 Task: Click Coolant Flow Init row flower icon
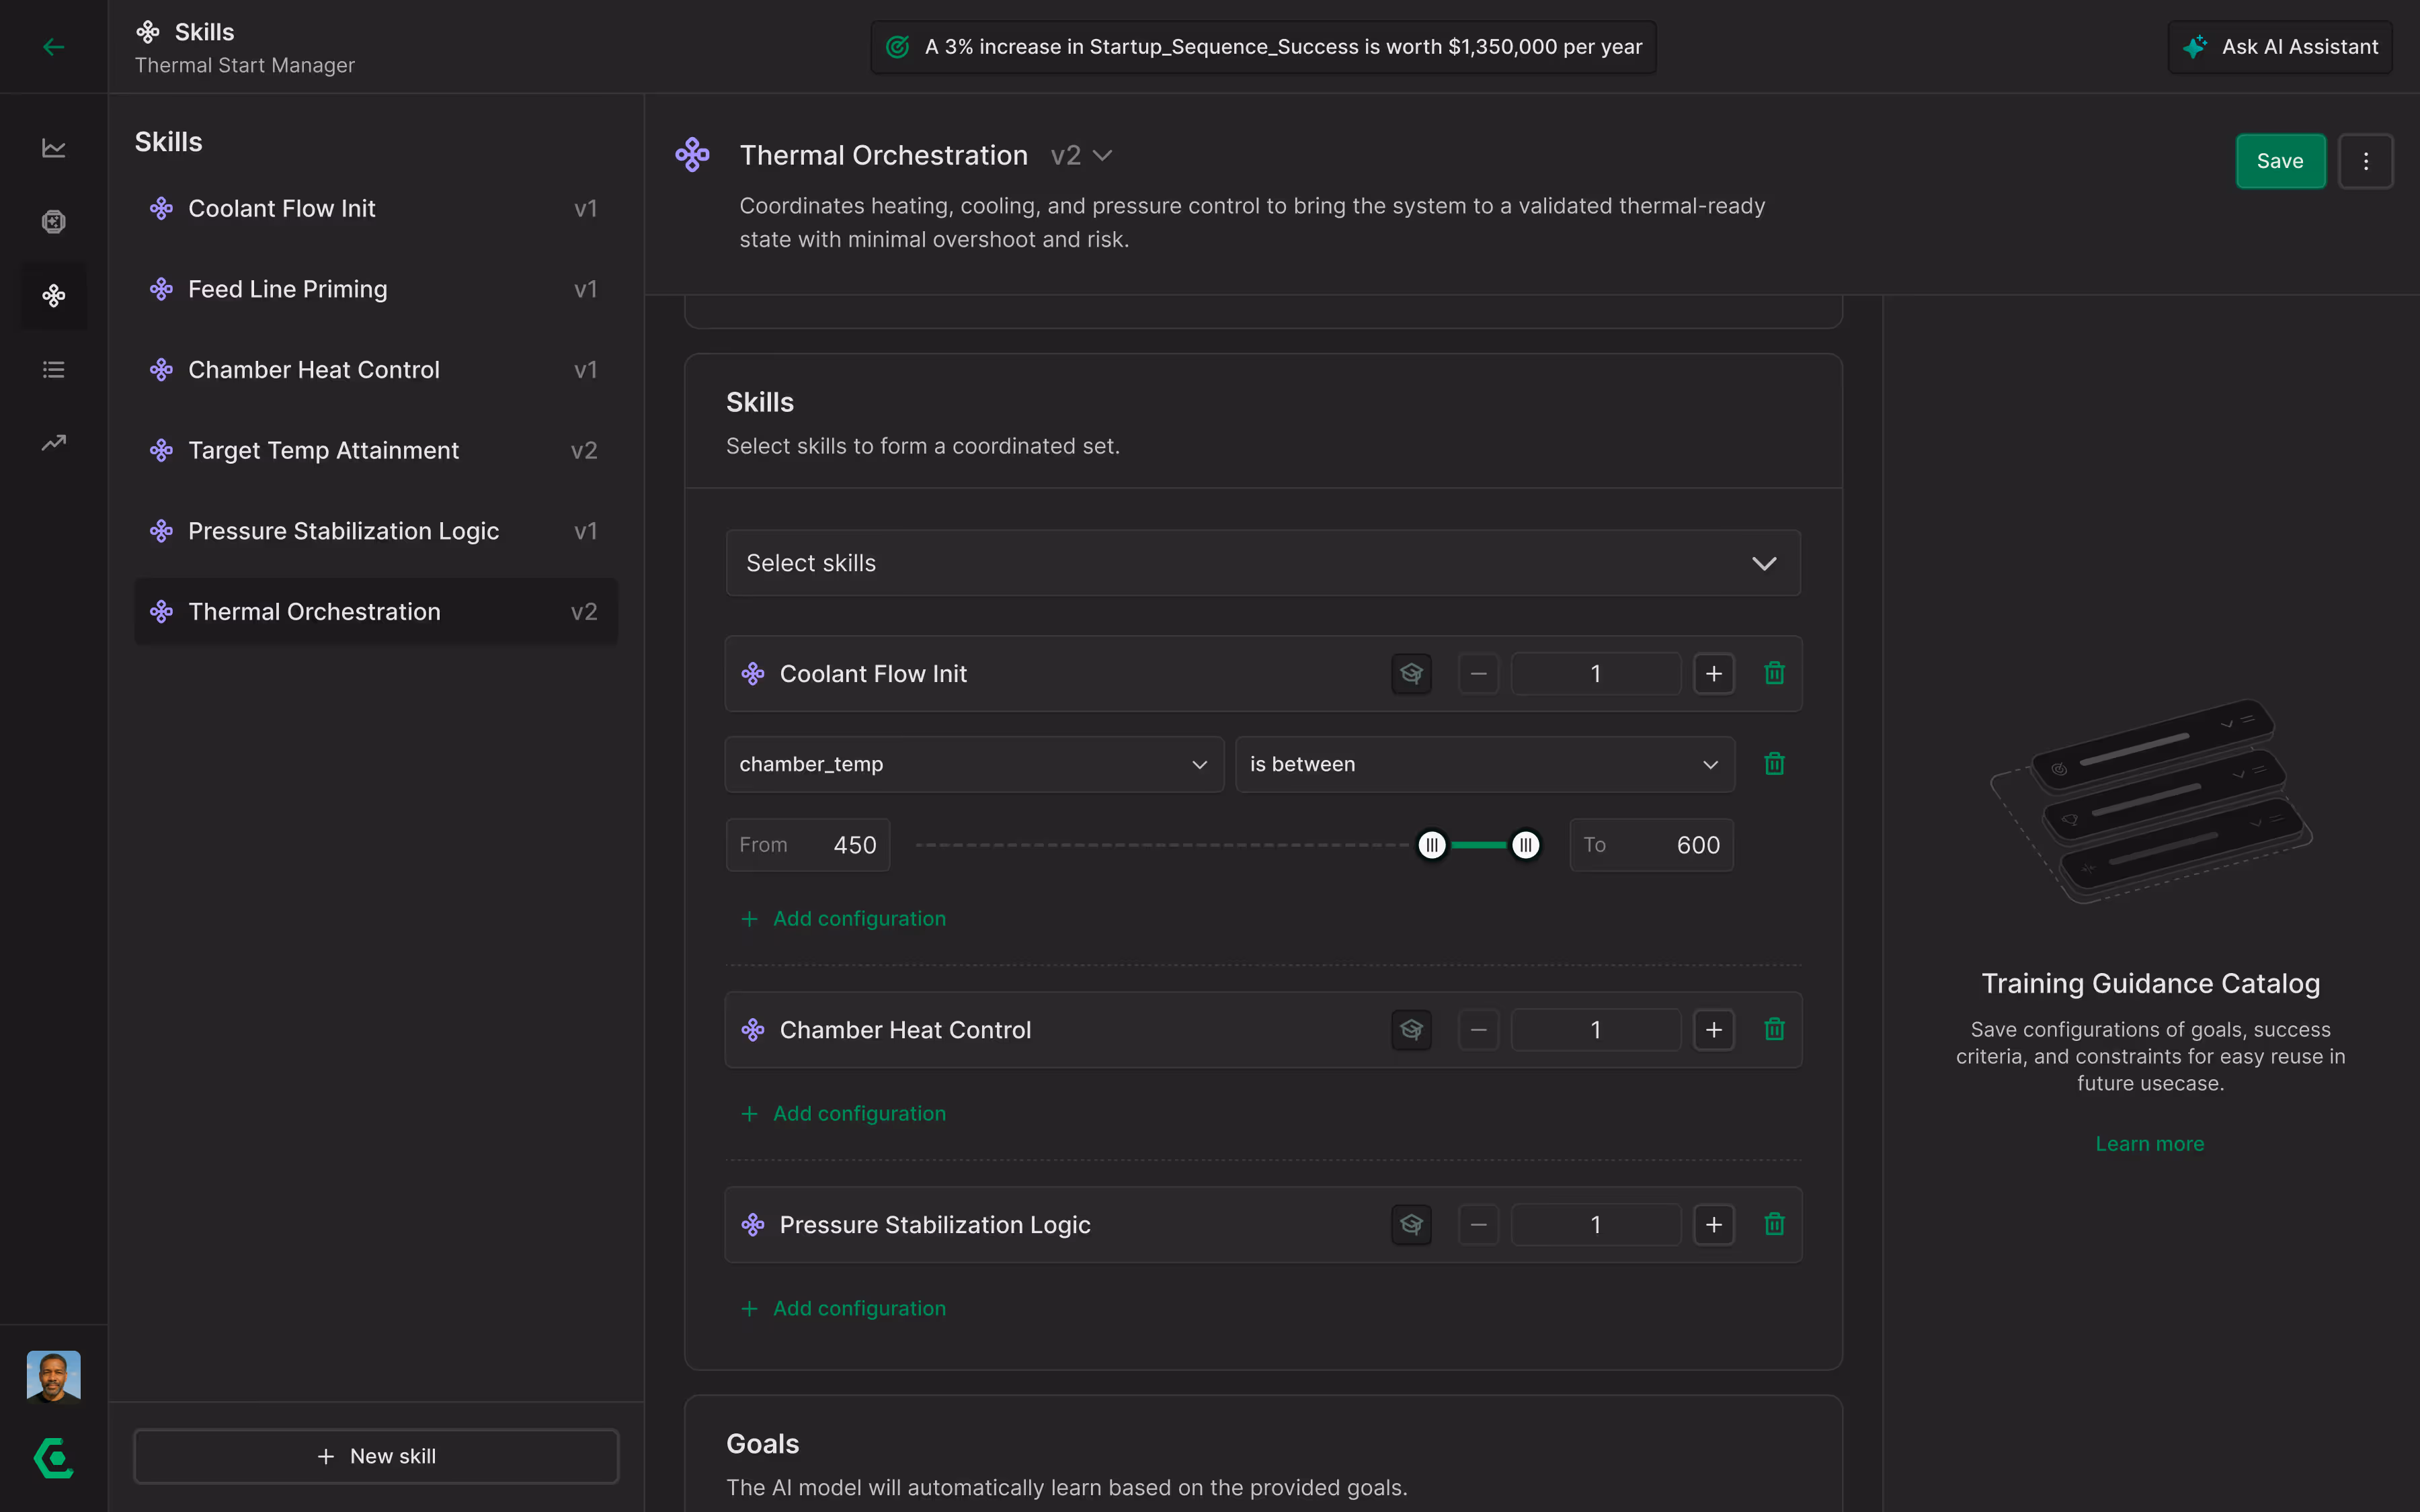[753, 673]
